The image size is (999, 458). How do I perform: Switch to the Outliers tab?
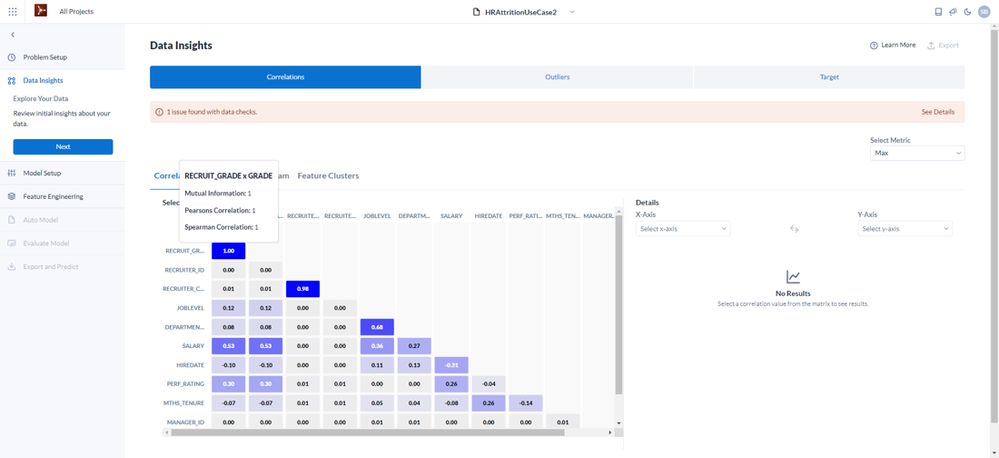click(557, 77)
